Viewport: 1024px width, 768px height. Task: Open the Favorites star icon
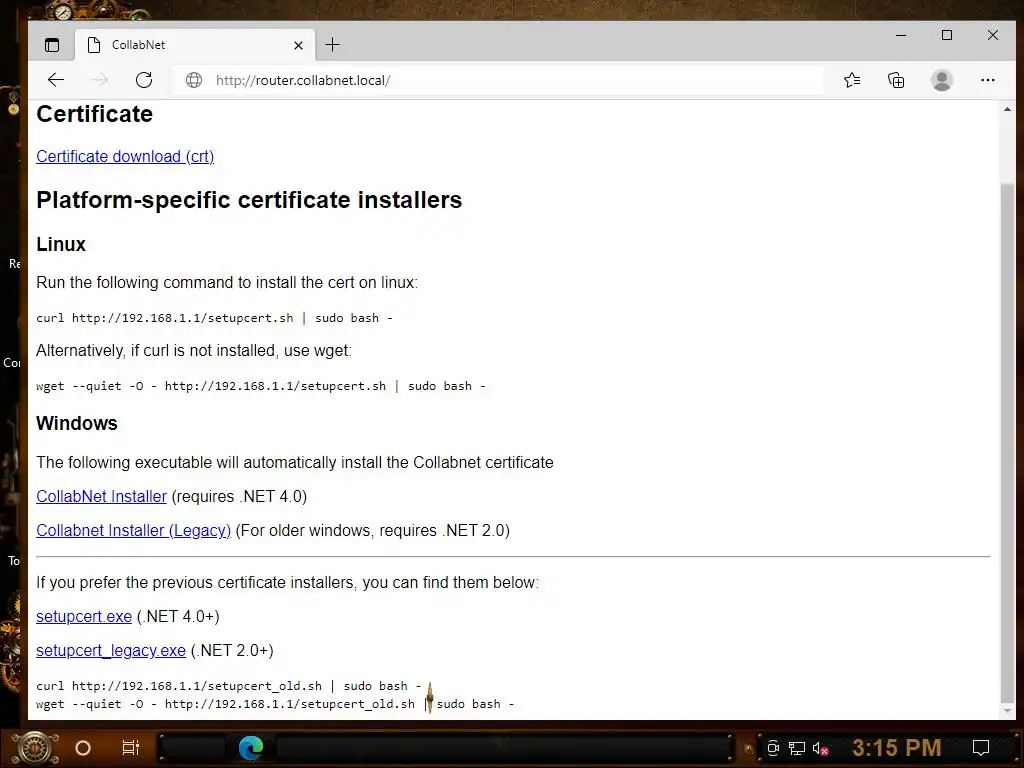point(852,80)
